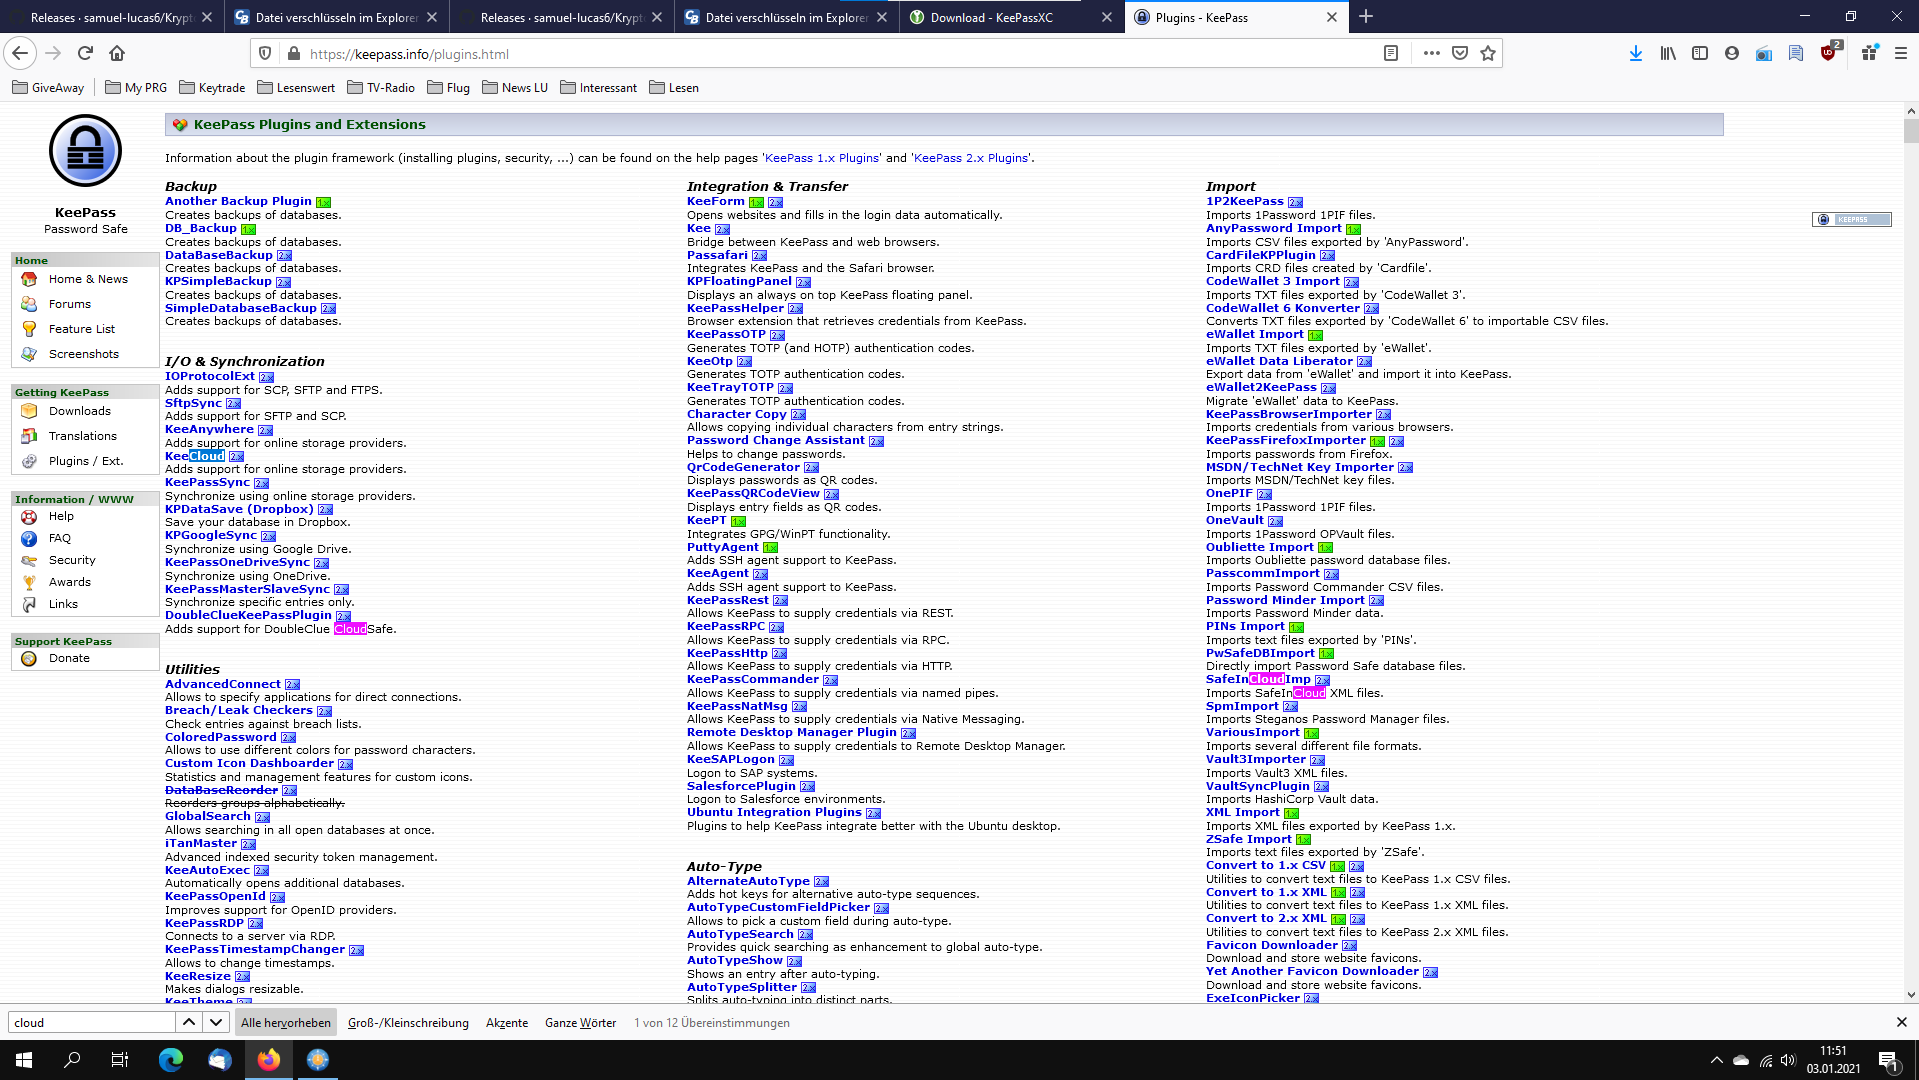This screenshot has width=1919, height=1080.
Task: Open page actions three-dot menu
Action: tap(1432, 53)
